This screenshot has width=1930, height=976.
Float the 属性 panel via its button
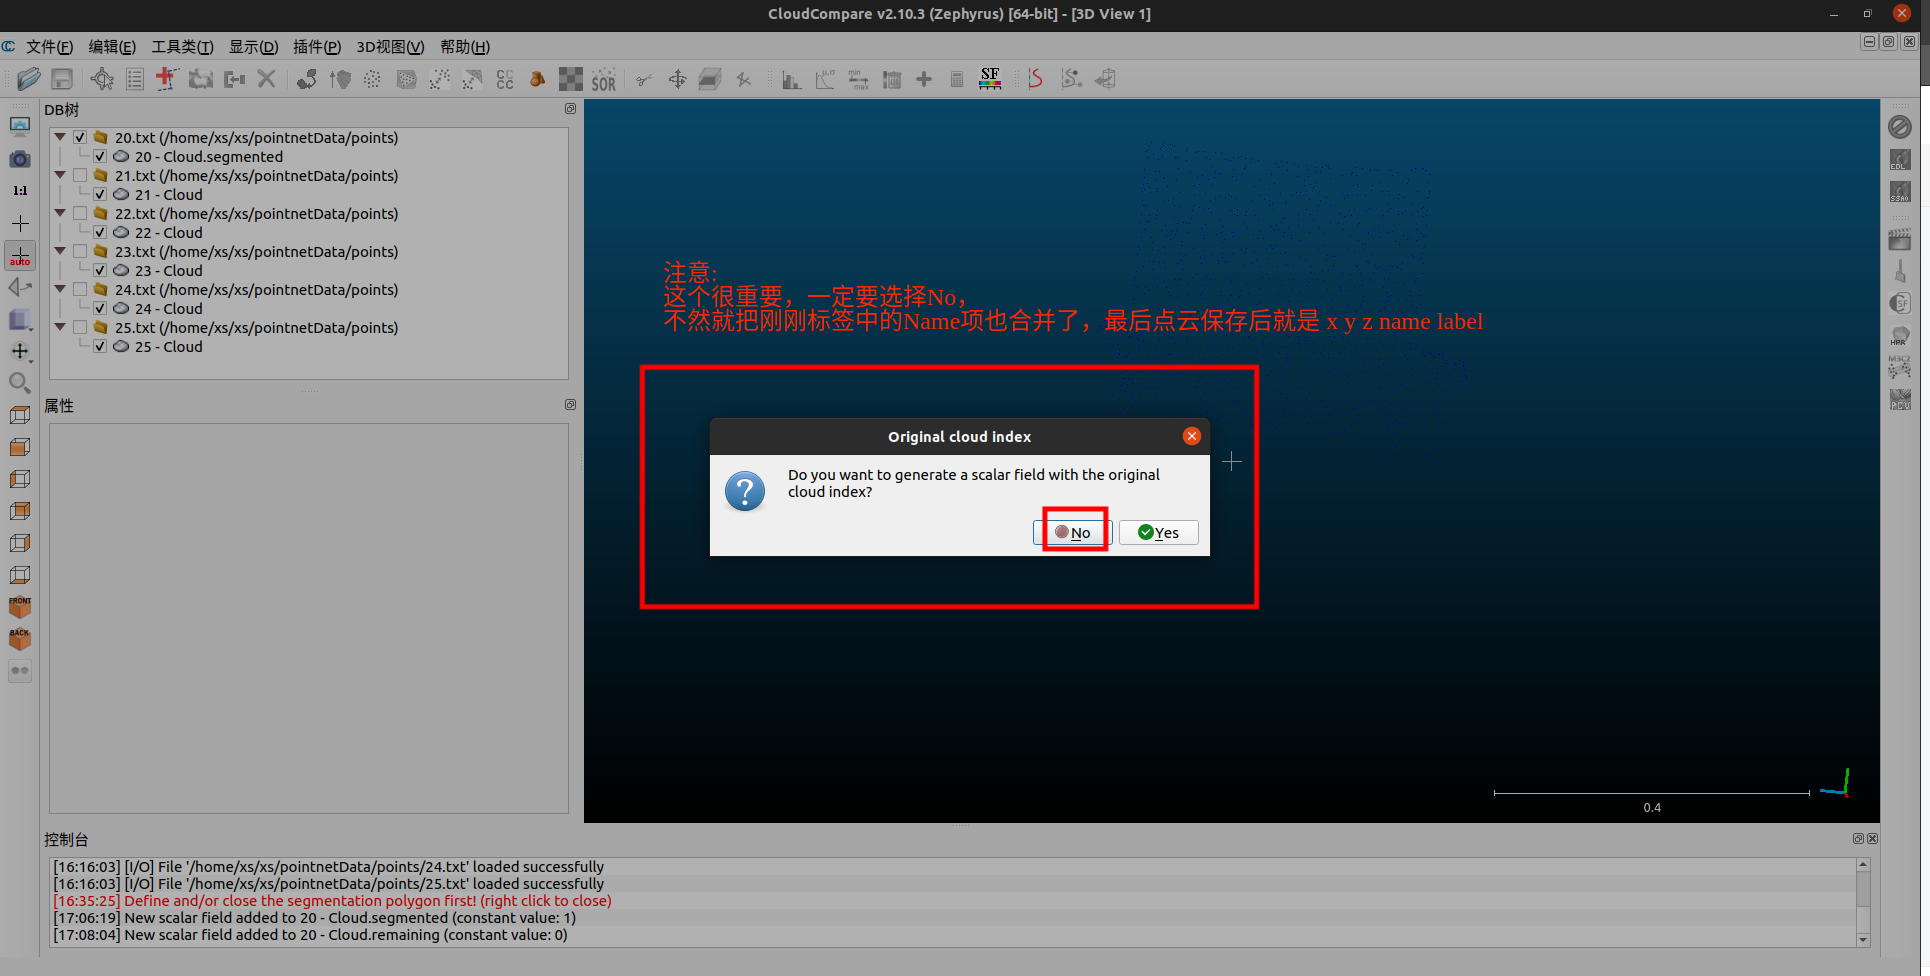point(570,405)
